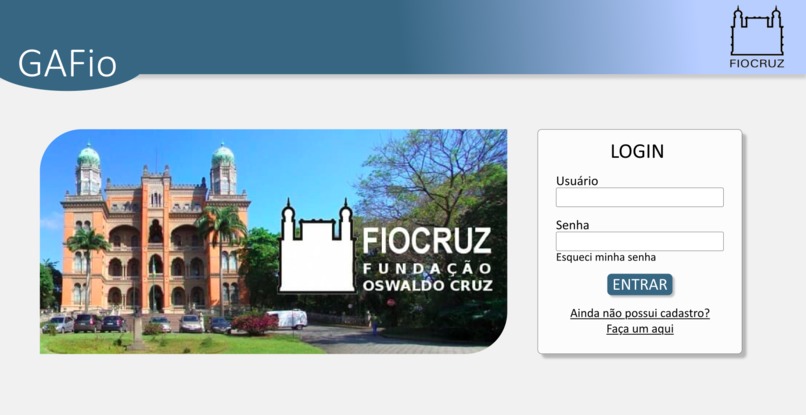
Task: Open the Esqueci minha senha link
Action: 606,257
